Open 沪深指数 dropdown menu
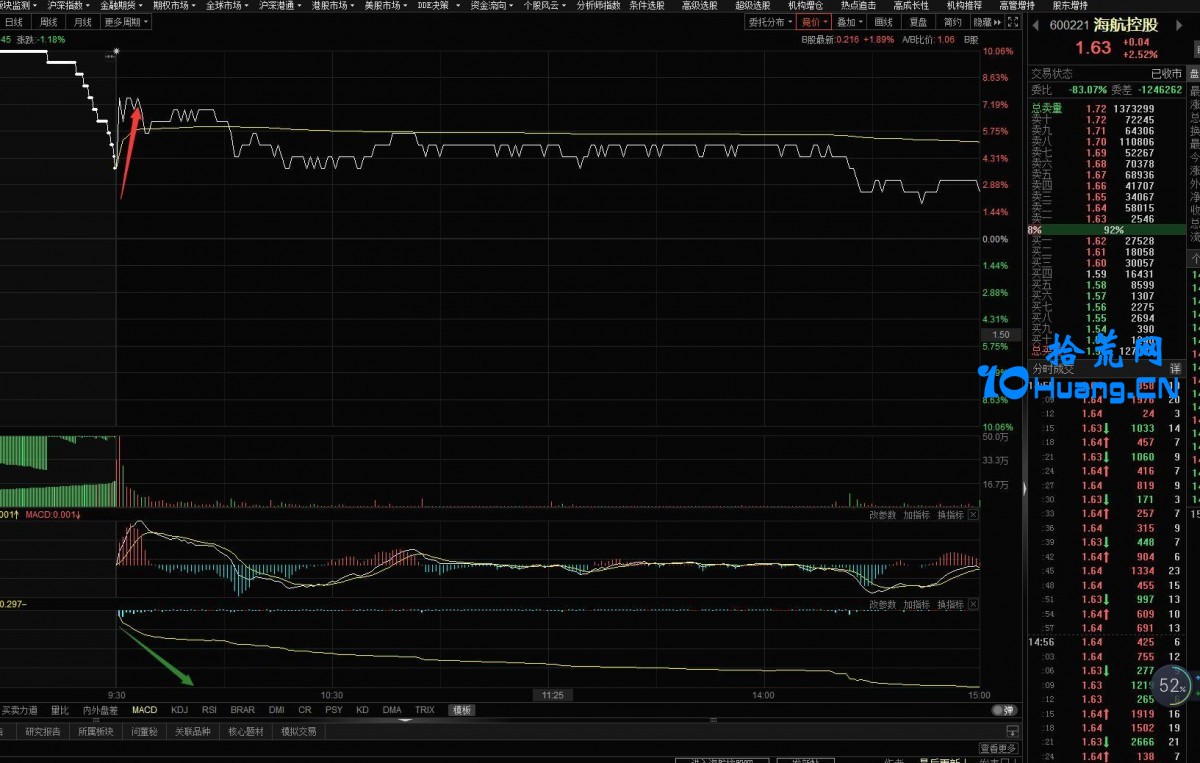This screenshot has height=763, width=1200. point(68,5)
